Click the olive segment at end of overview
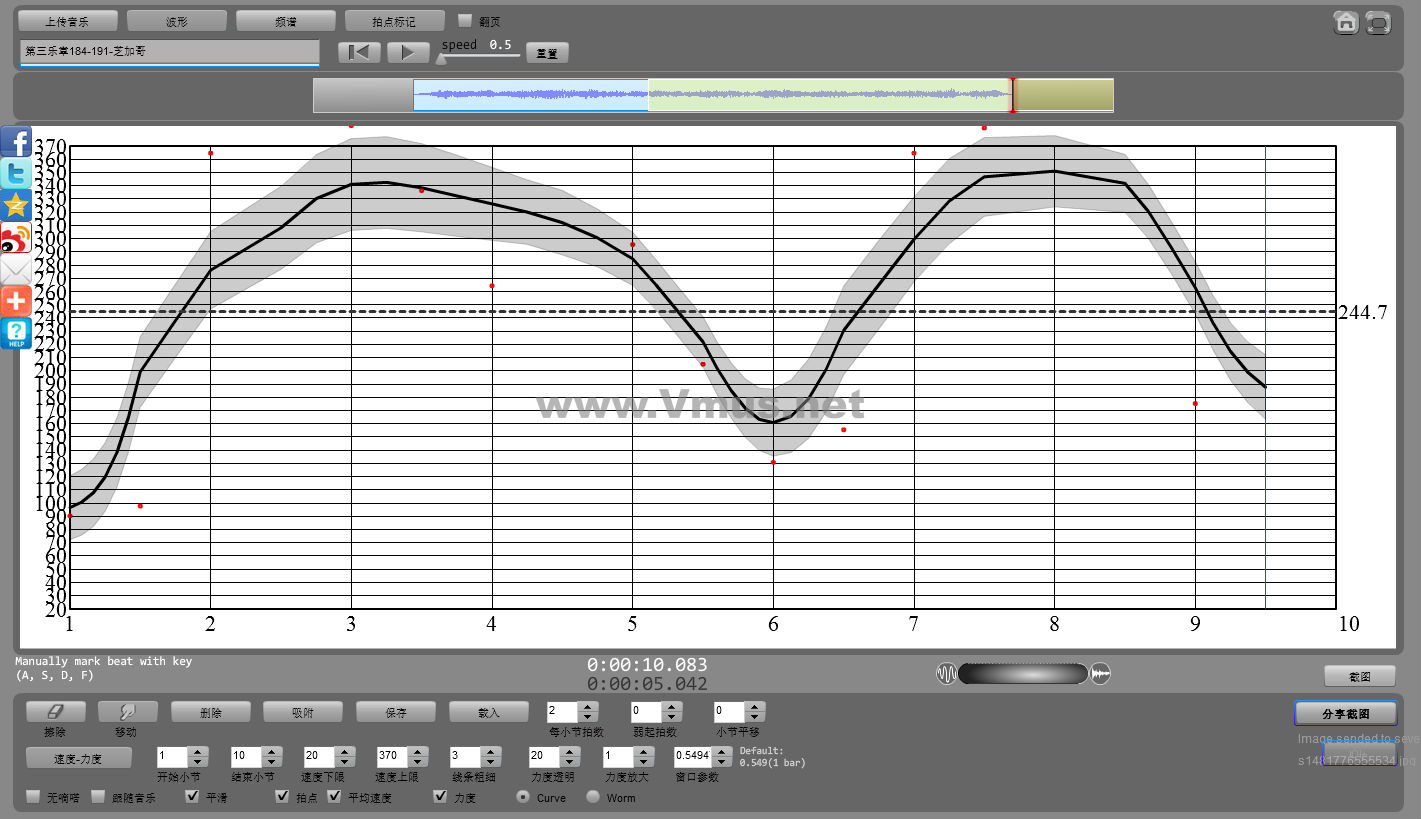 [x=1064, y=95]
